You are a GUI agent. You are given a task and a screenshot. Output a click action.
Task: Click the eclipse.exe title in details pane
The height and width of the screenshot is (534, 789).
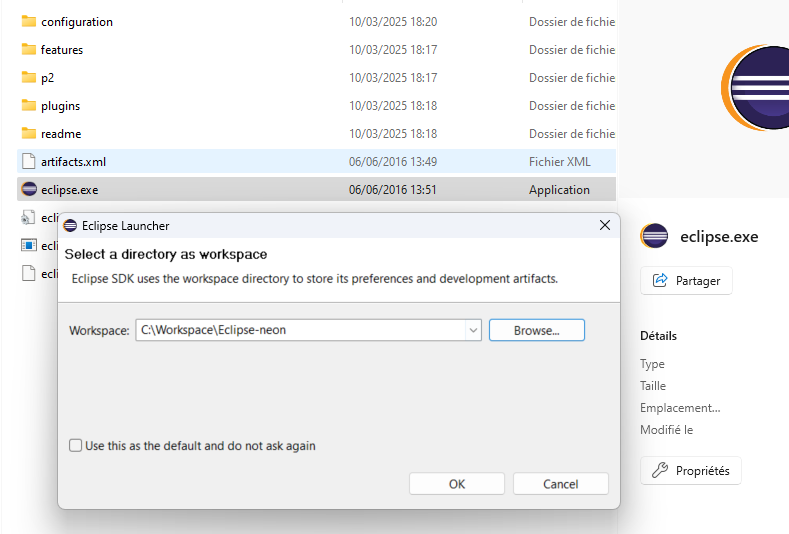719,237
